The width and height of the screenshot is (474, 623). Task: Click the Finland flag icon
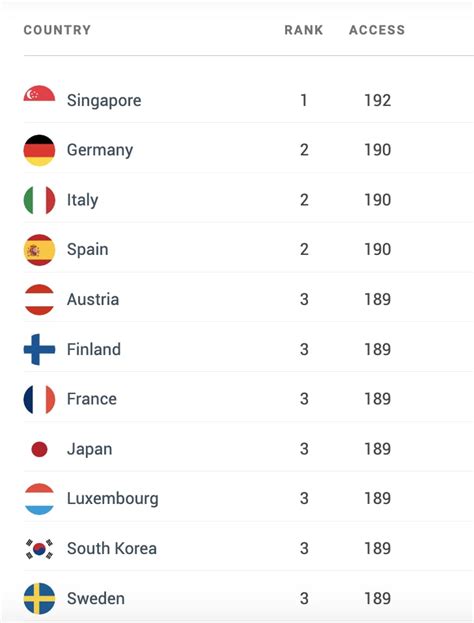pos(39,349)
